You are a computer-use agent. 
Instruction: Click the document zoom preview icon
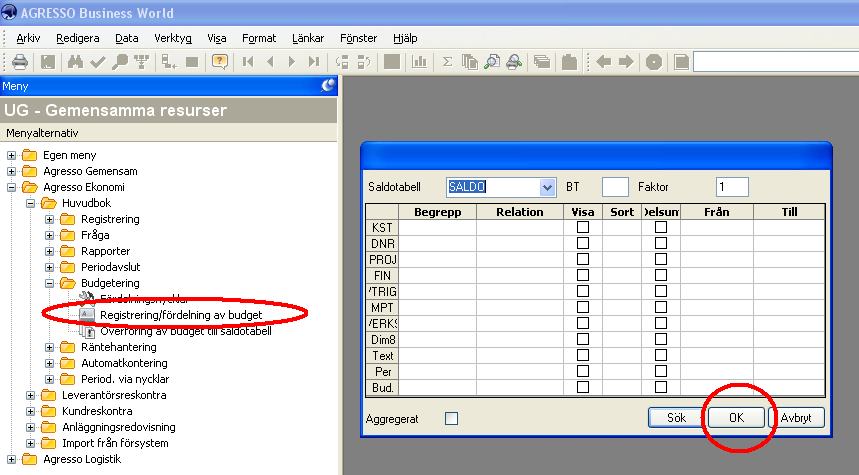pos(492,62)
